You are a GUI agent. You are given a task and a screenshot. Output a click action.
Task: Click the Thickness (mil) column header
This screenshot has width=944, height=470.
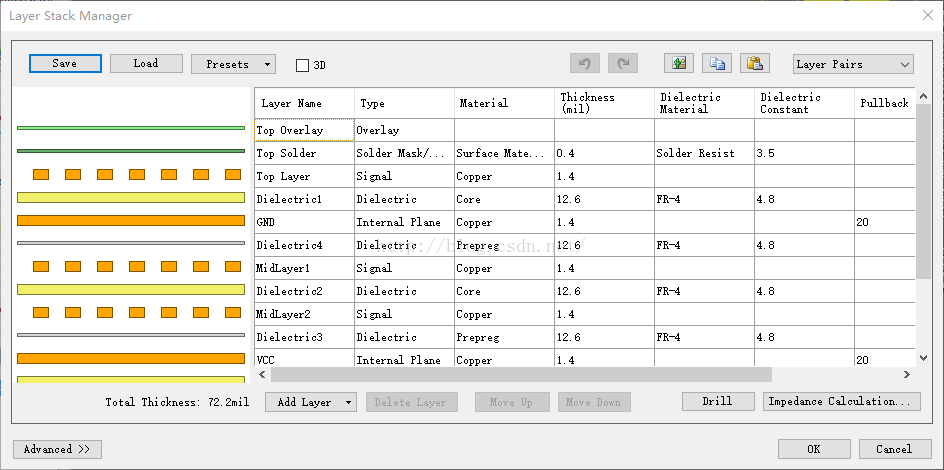tap(604, 103)
